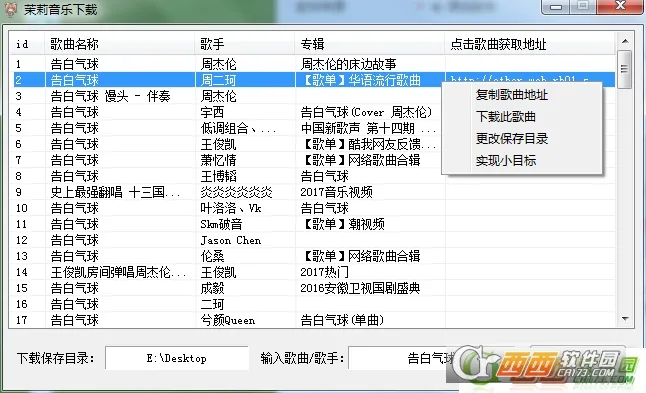
Task: Select singer 兮颜Queen in row 17
Action: (x=227, y=320)
